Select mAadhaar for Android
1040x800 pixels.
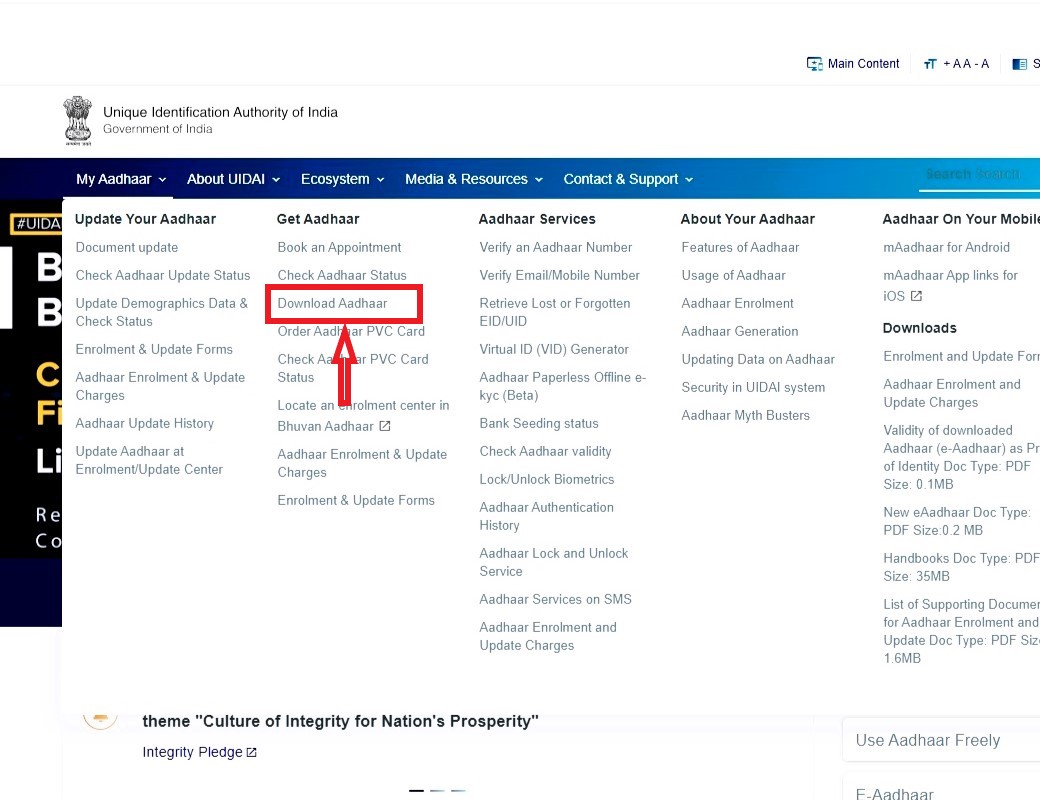[946, 247]
